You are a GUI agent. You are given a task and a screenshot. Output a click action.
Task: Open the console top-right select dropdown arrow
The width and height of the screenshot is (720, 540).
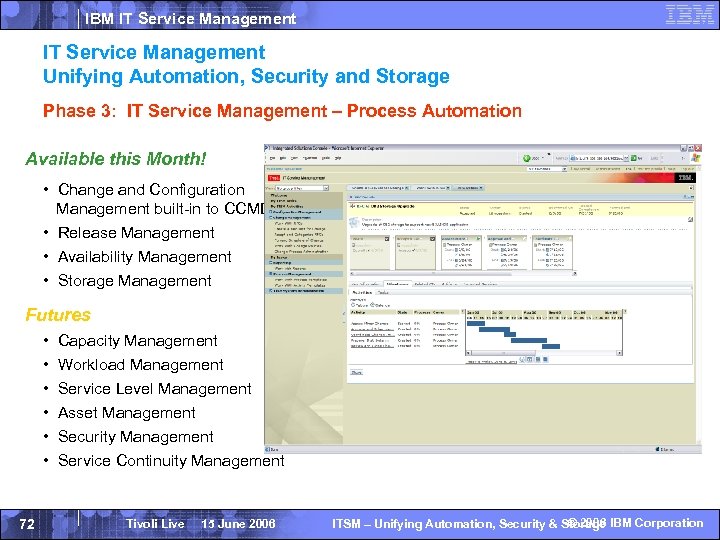coord(564,169)
